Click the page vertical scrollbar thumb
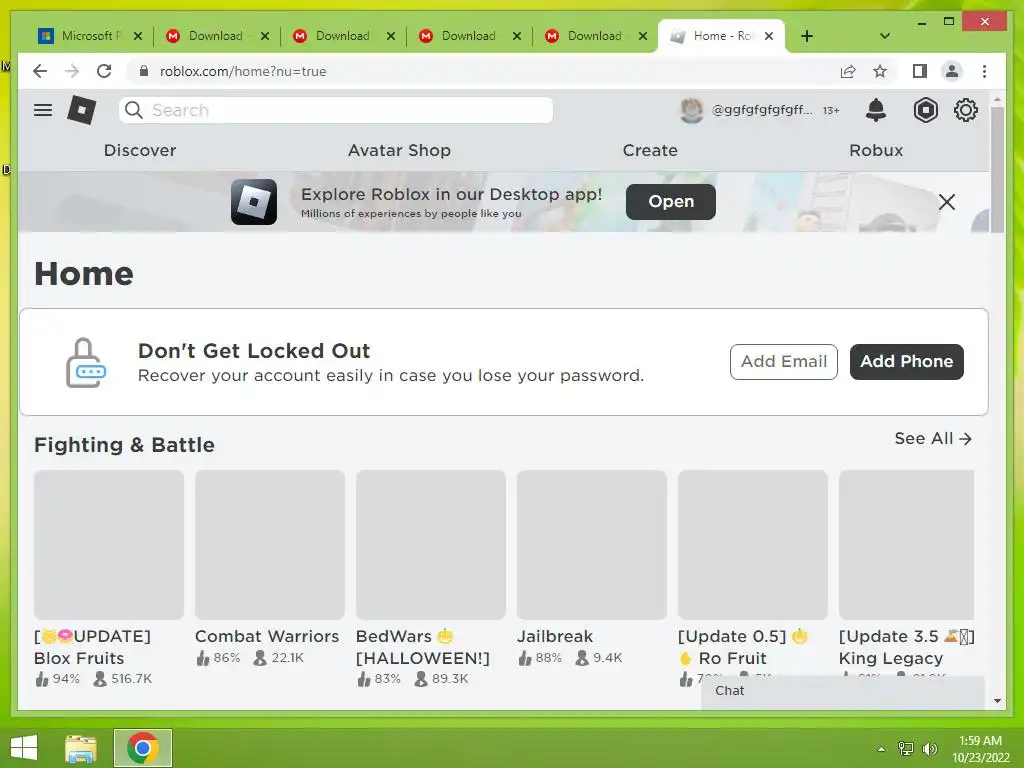 tap(997, 170)
